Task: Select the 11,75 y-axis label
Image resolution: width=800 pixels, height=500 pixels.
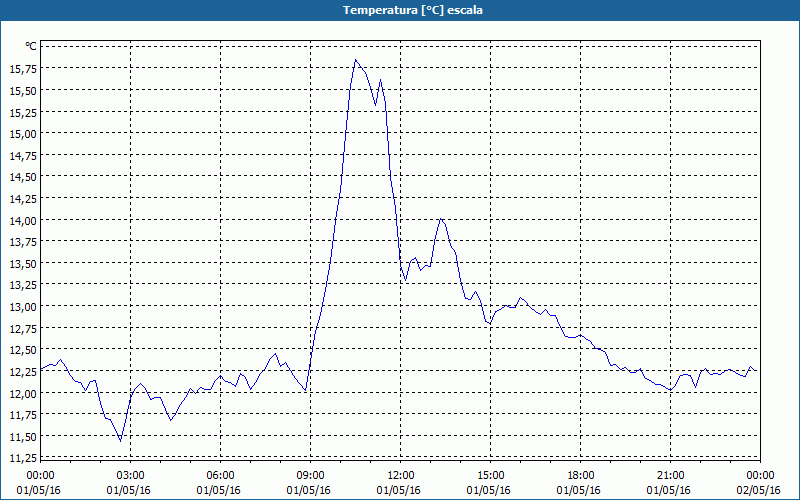Action: pyautogui.click(x=22, y=414)
